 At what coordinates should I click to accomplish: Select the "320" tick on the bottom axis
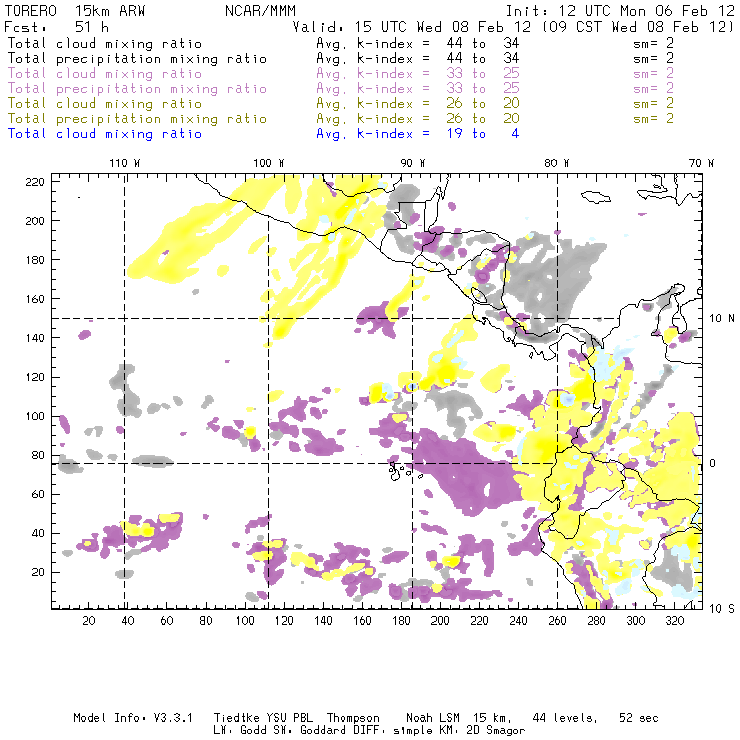pos(674,621)
